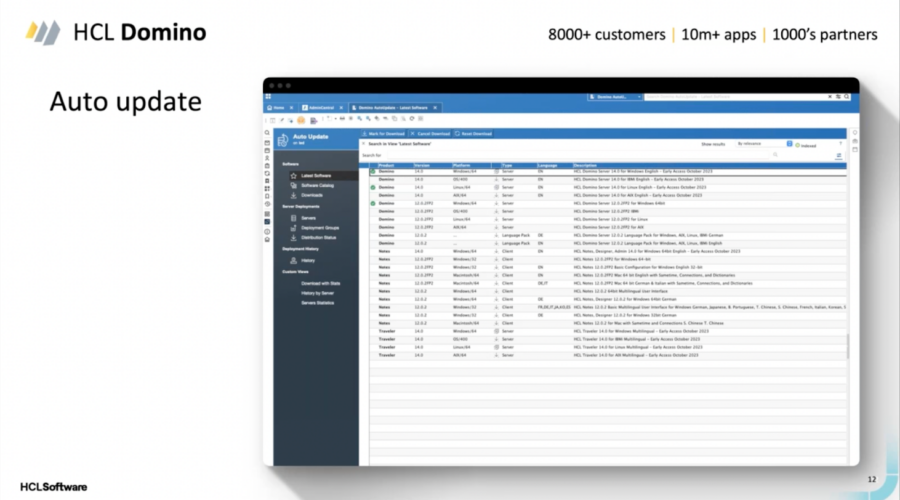This screenshot has height=500, width=900.
Task: Click the top icon in right side strip
Action: point(854,133)
